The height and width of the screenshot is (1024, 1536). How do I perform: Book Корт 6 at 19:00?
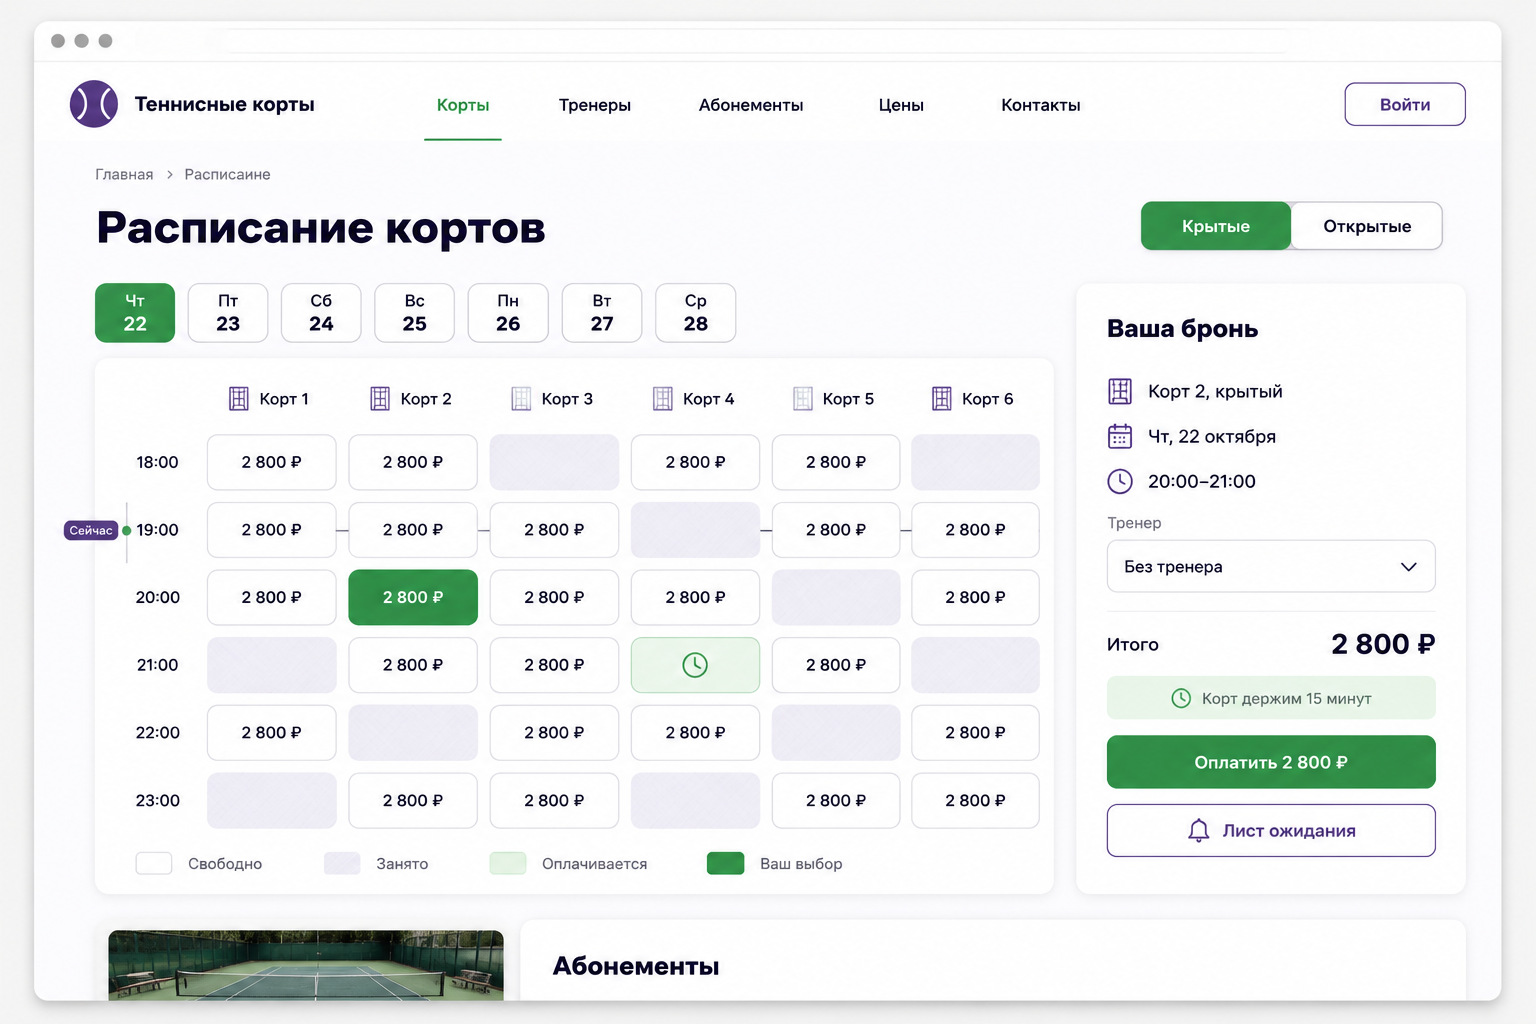pos(975,530)
